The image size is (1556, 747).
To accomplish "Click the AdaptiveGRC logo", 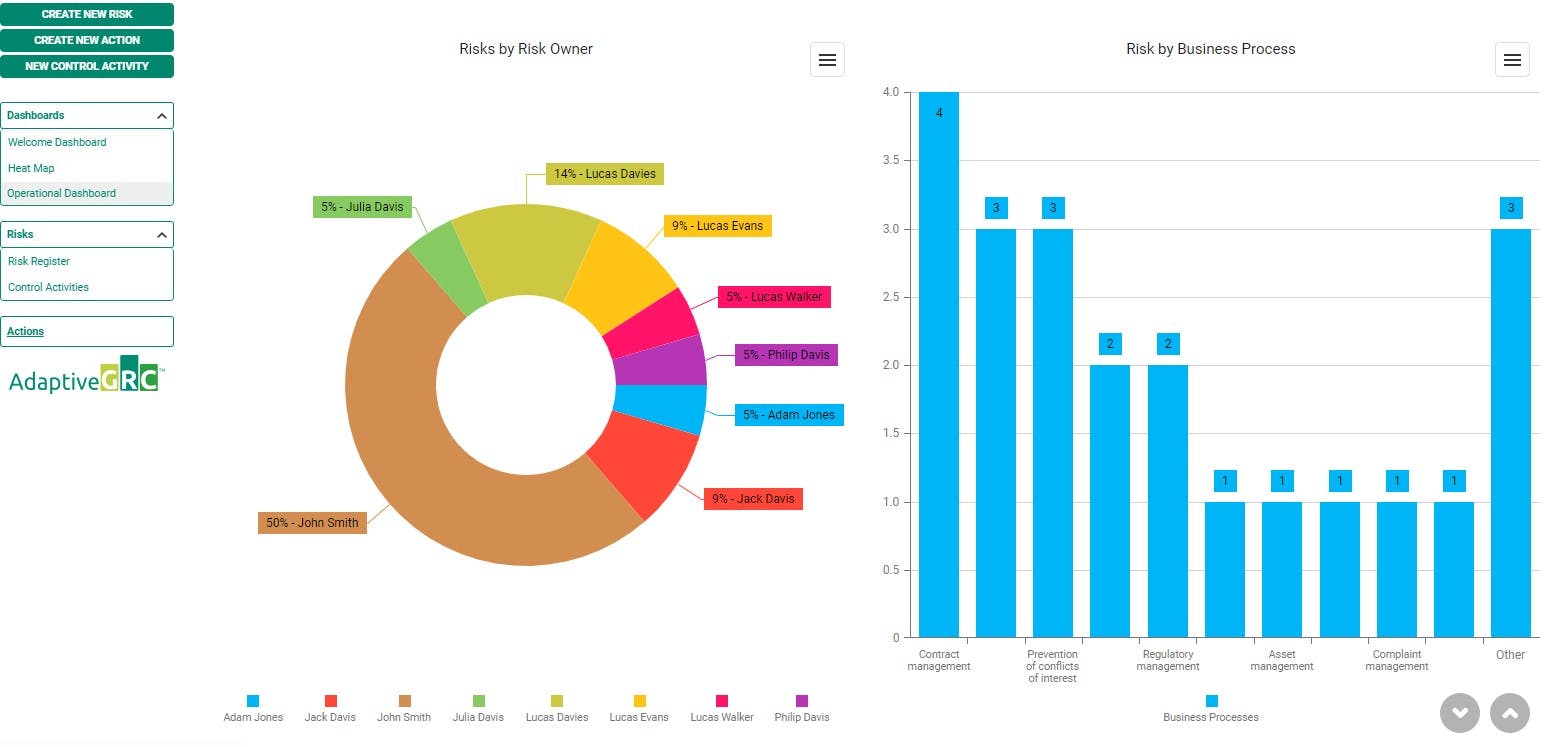I will click(86, 375).
